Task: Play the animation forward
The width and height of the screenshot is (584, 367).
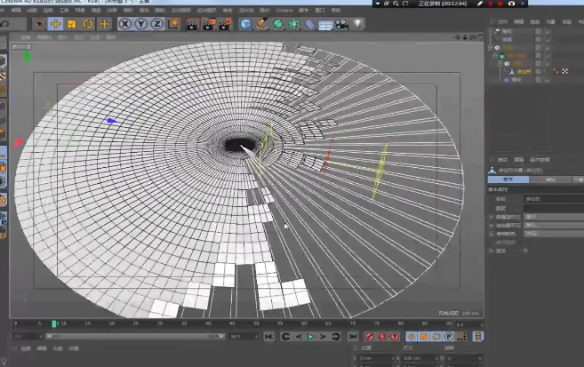Action: pyautogui.click(x=310, y=337)
